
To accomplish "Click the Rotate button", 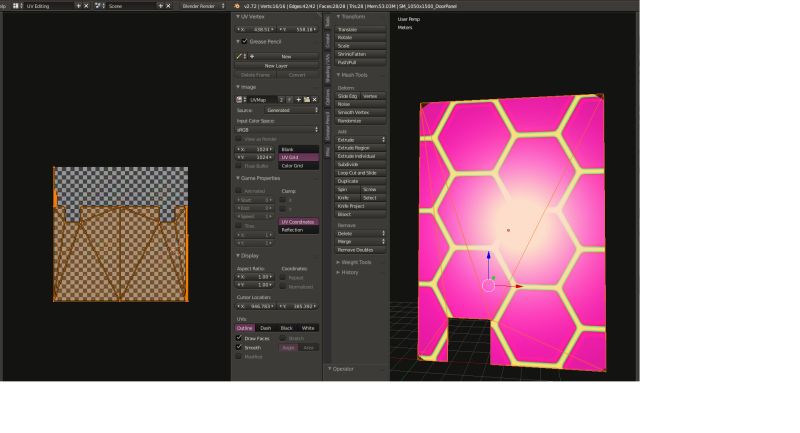I will (360, 38).
